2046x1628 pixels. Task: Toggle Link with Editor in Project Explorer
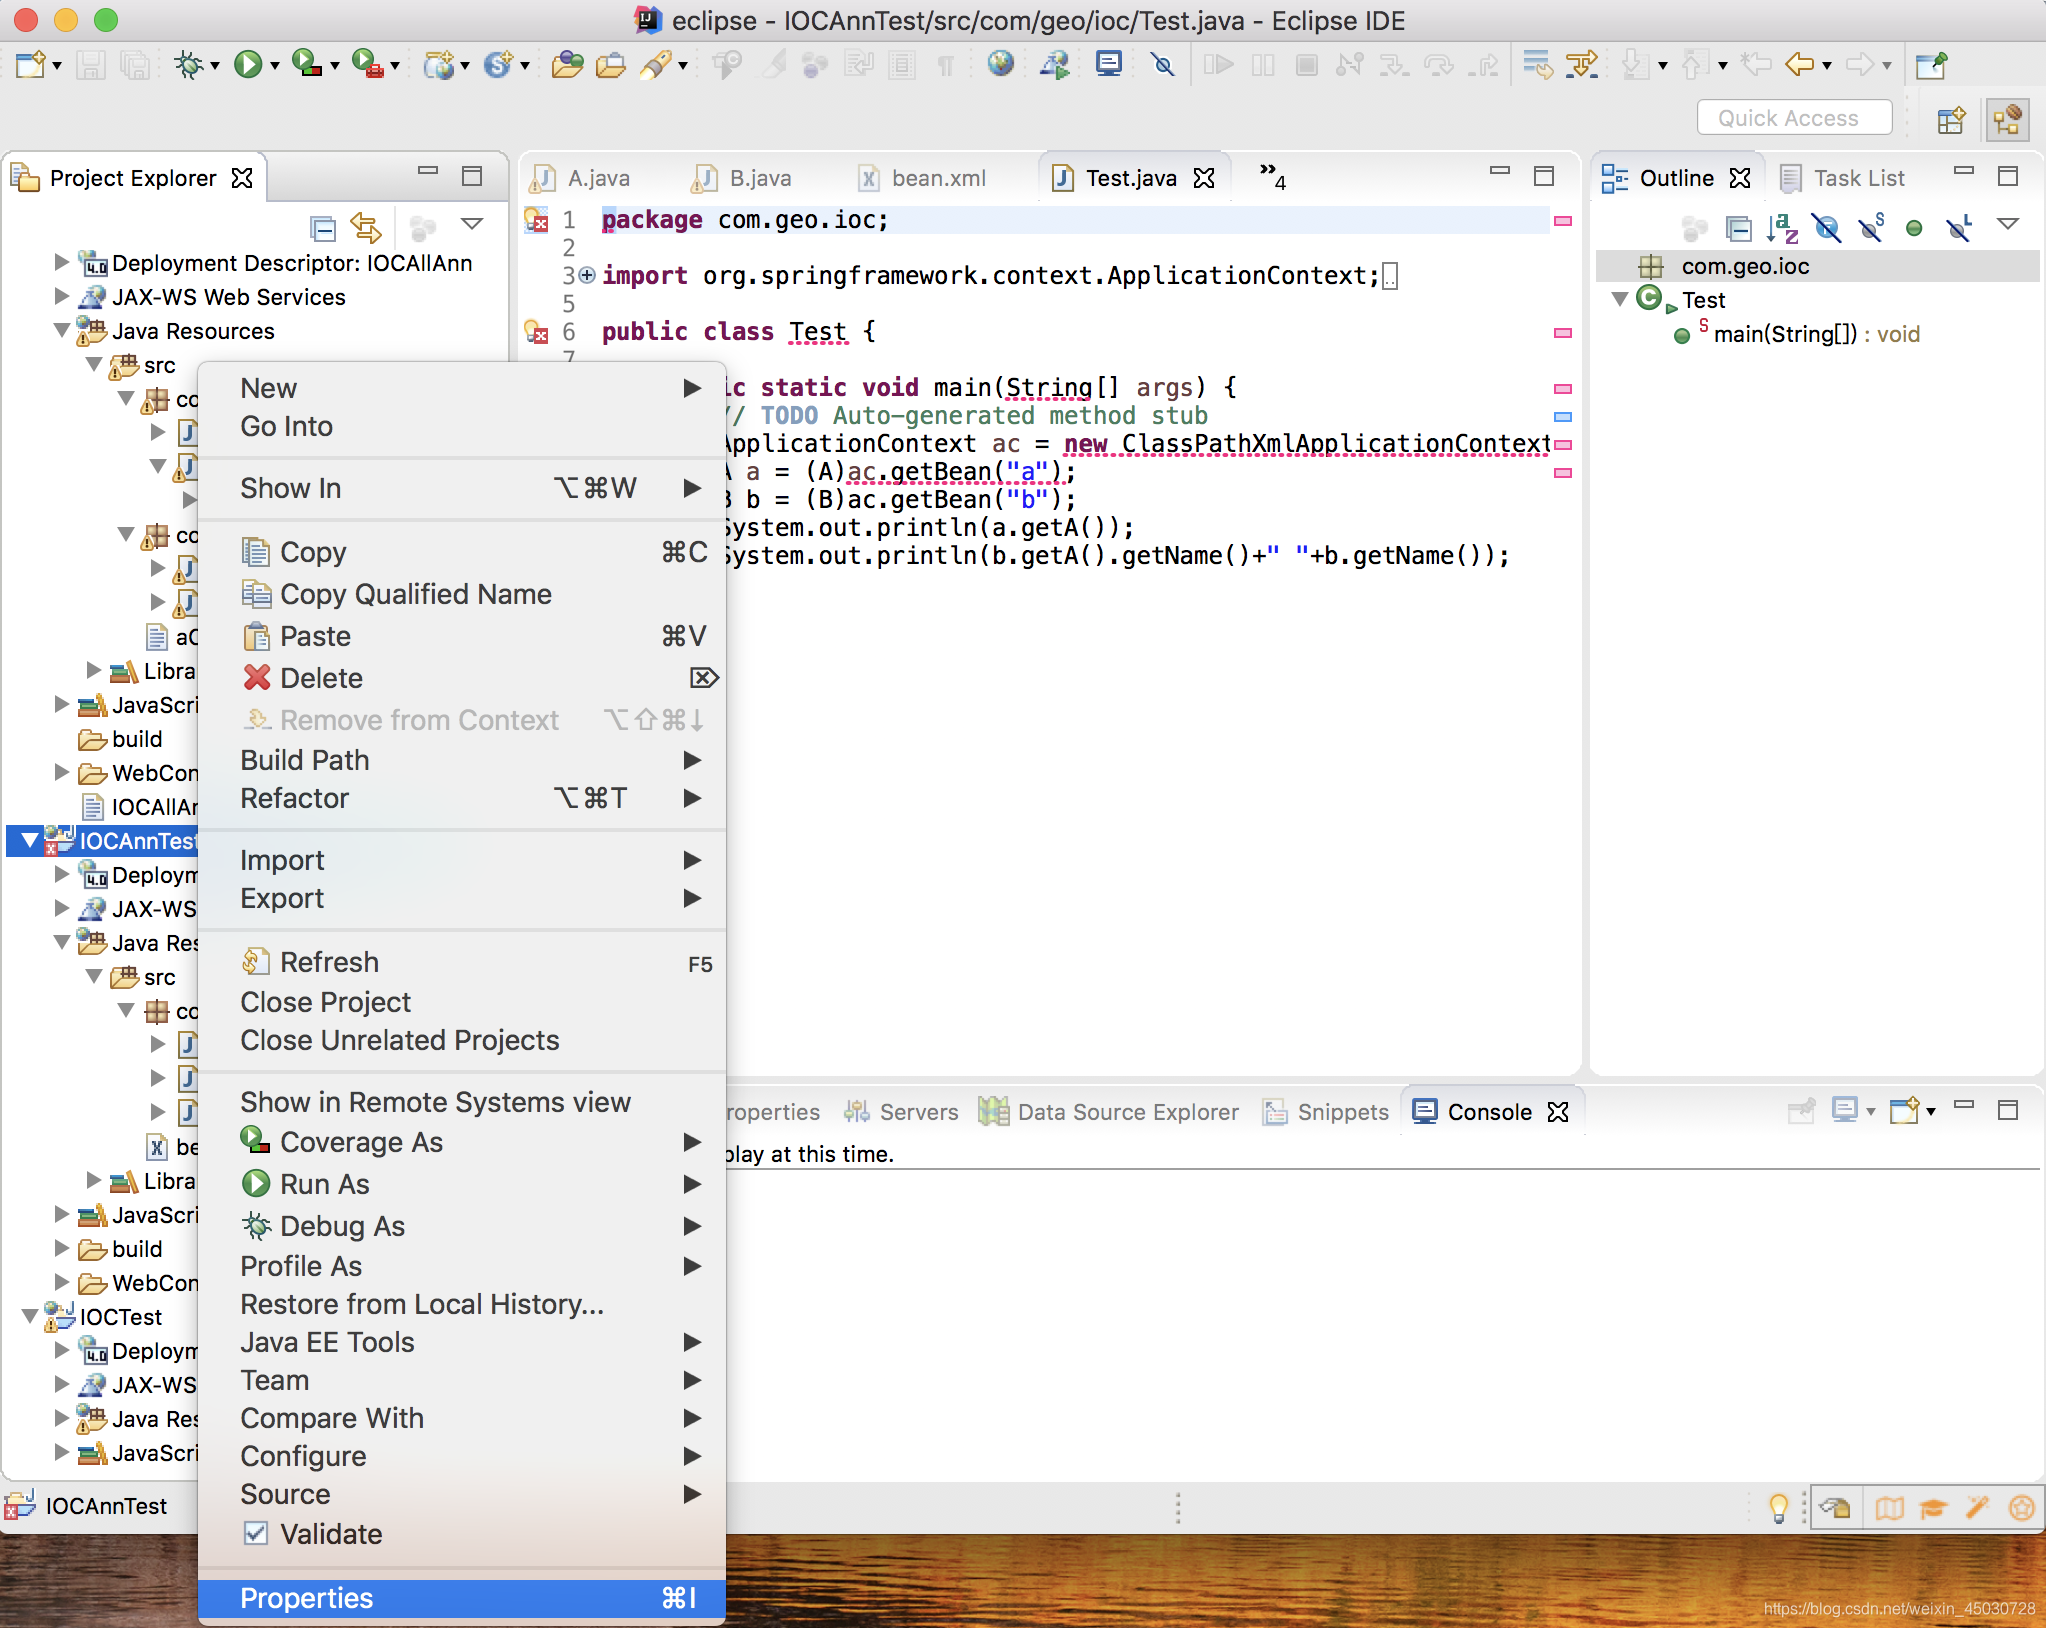pyautogui.click(x=366, y=229)
